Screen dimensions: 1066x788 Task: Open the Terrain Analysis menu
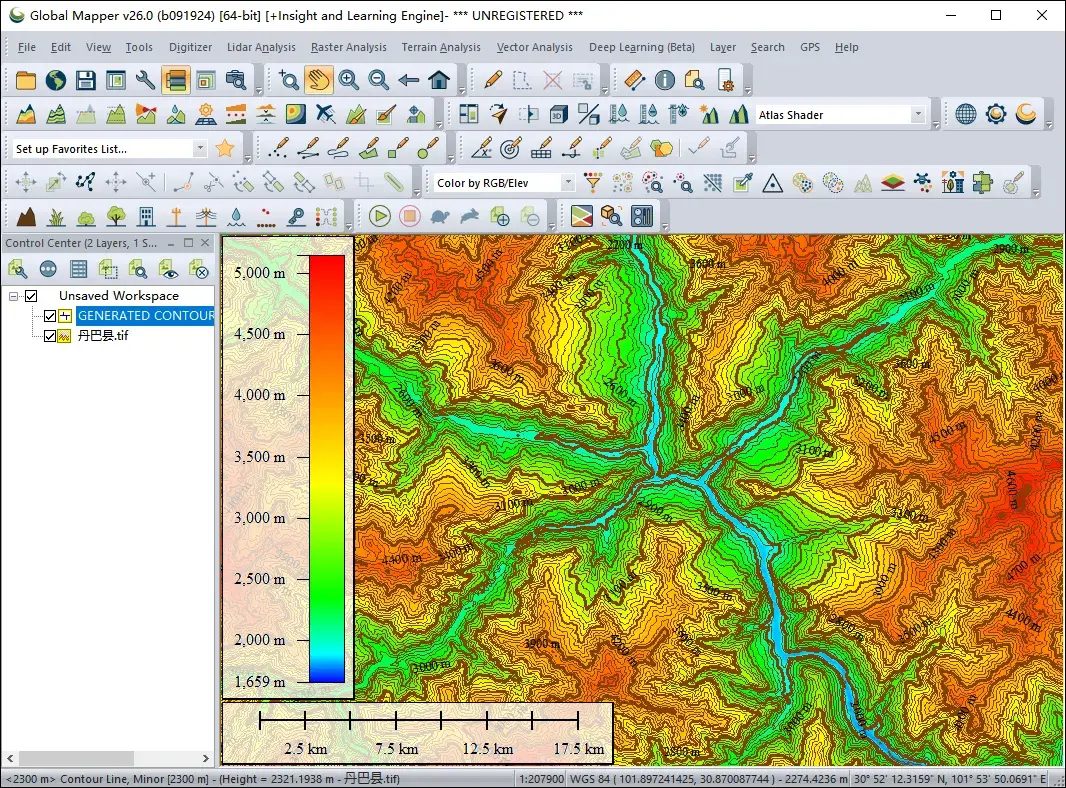click(441, 47)
